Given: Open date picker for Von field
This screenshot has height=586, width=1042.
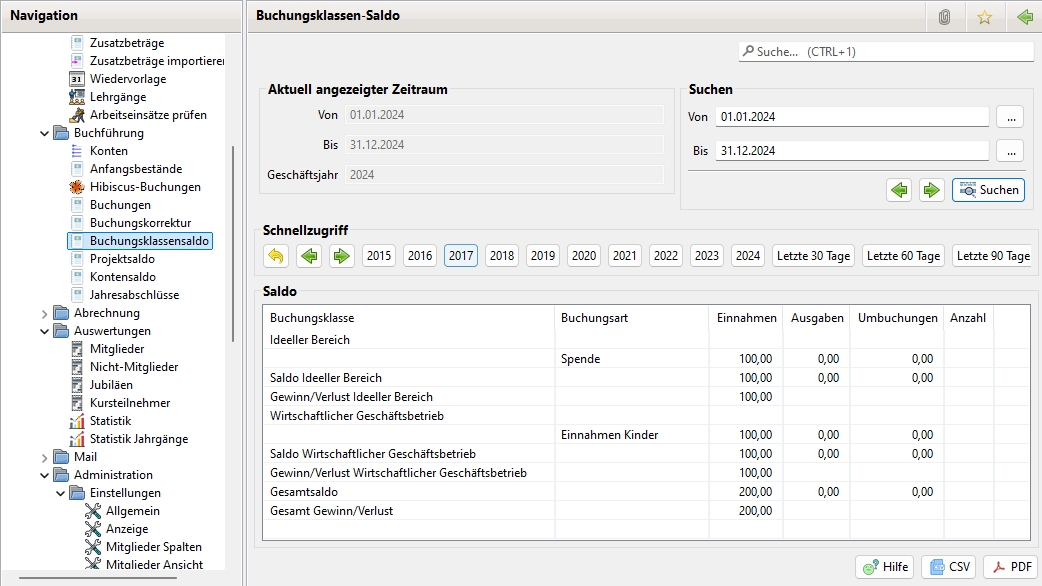Looking at the screenshot, I should 1009,117.
